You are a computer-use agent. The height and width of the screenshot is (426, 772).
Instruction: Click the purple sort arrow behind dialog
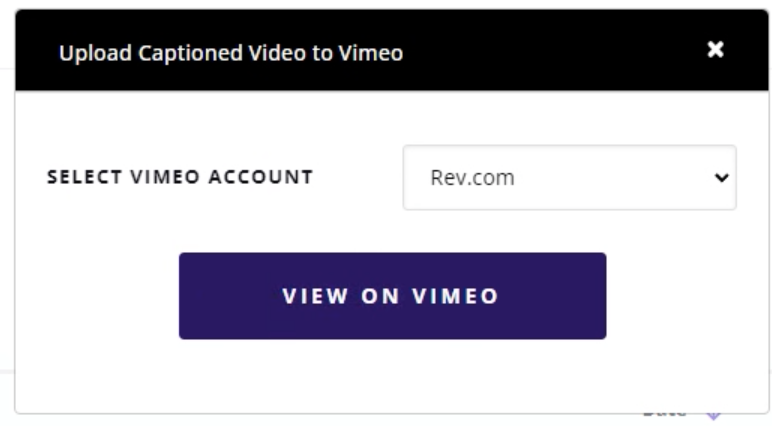tap(713, 415)
